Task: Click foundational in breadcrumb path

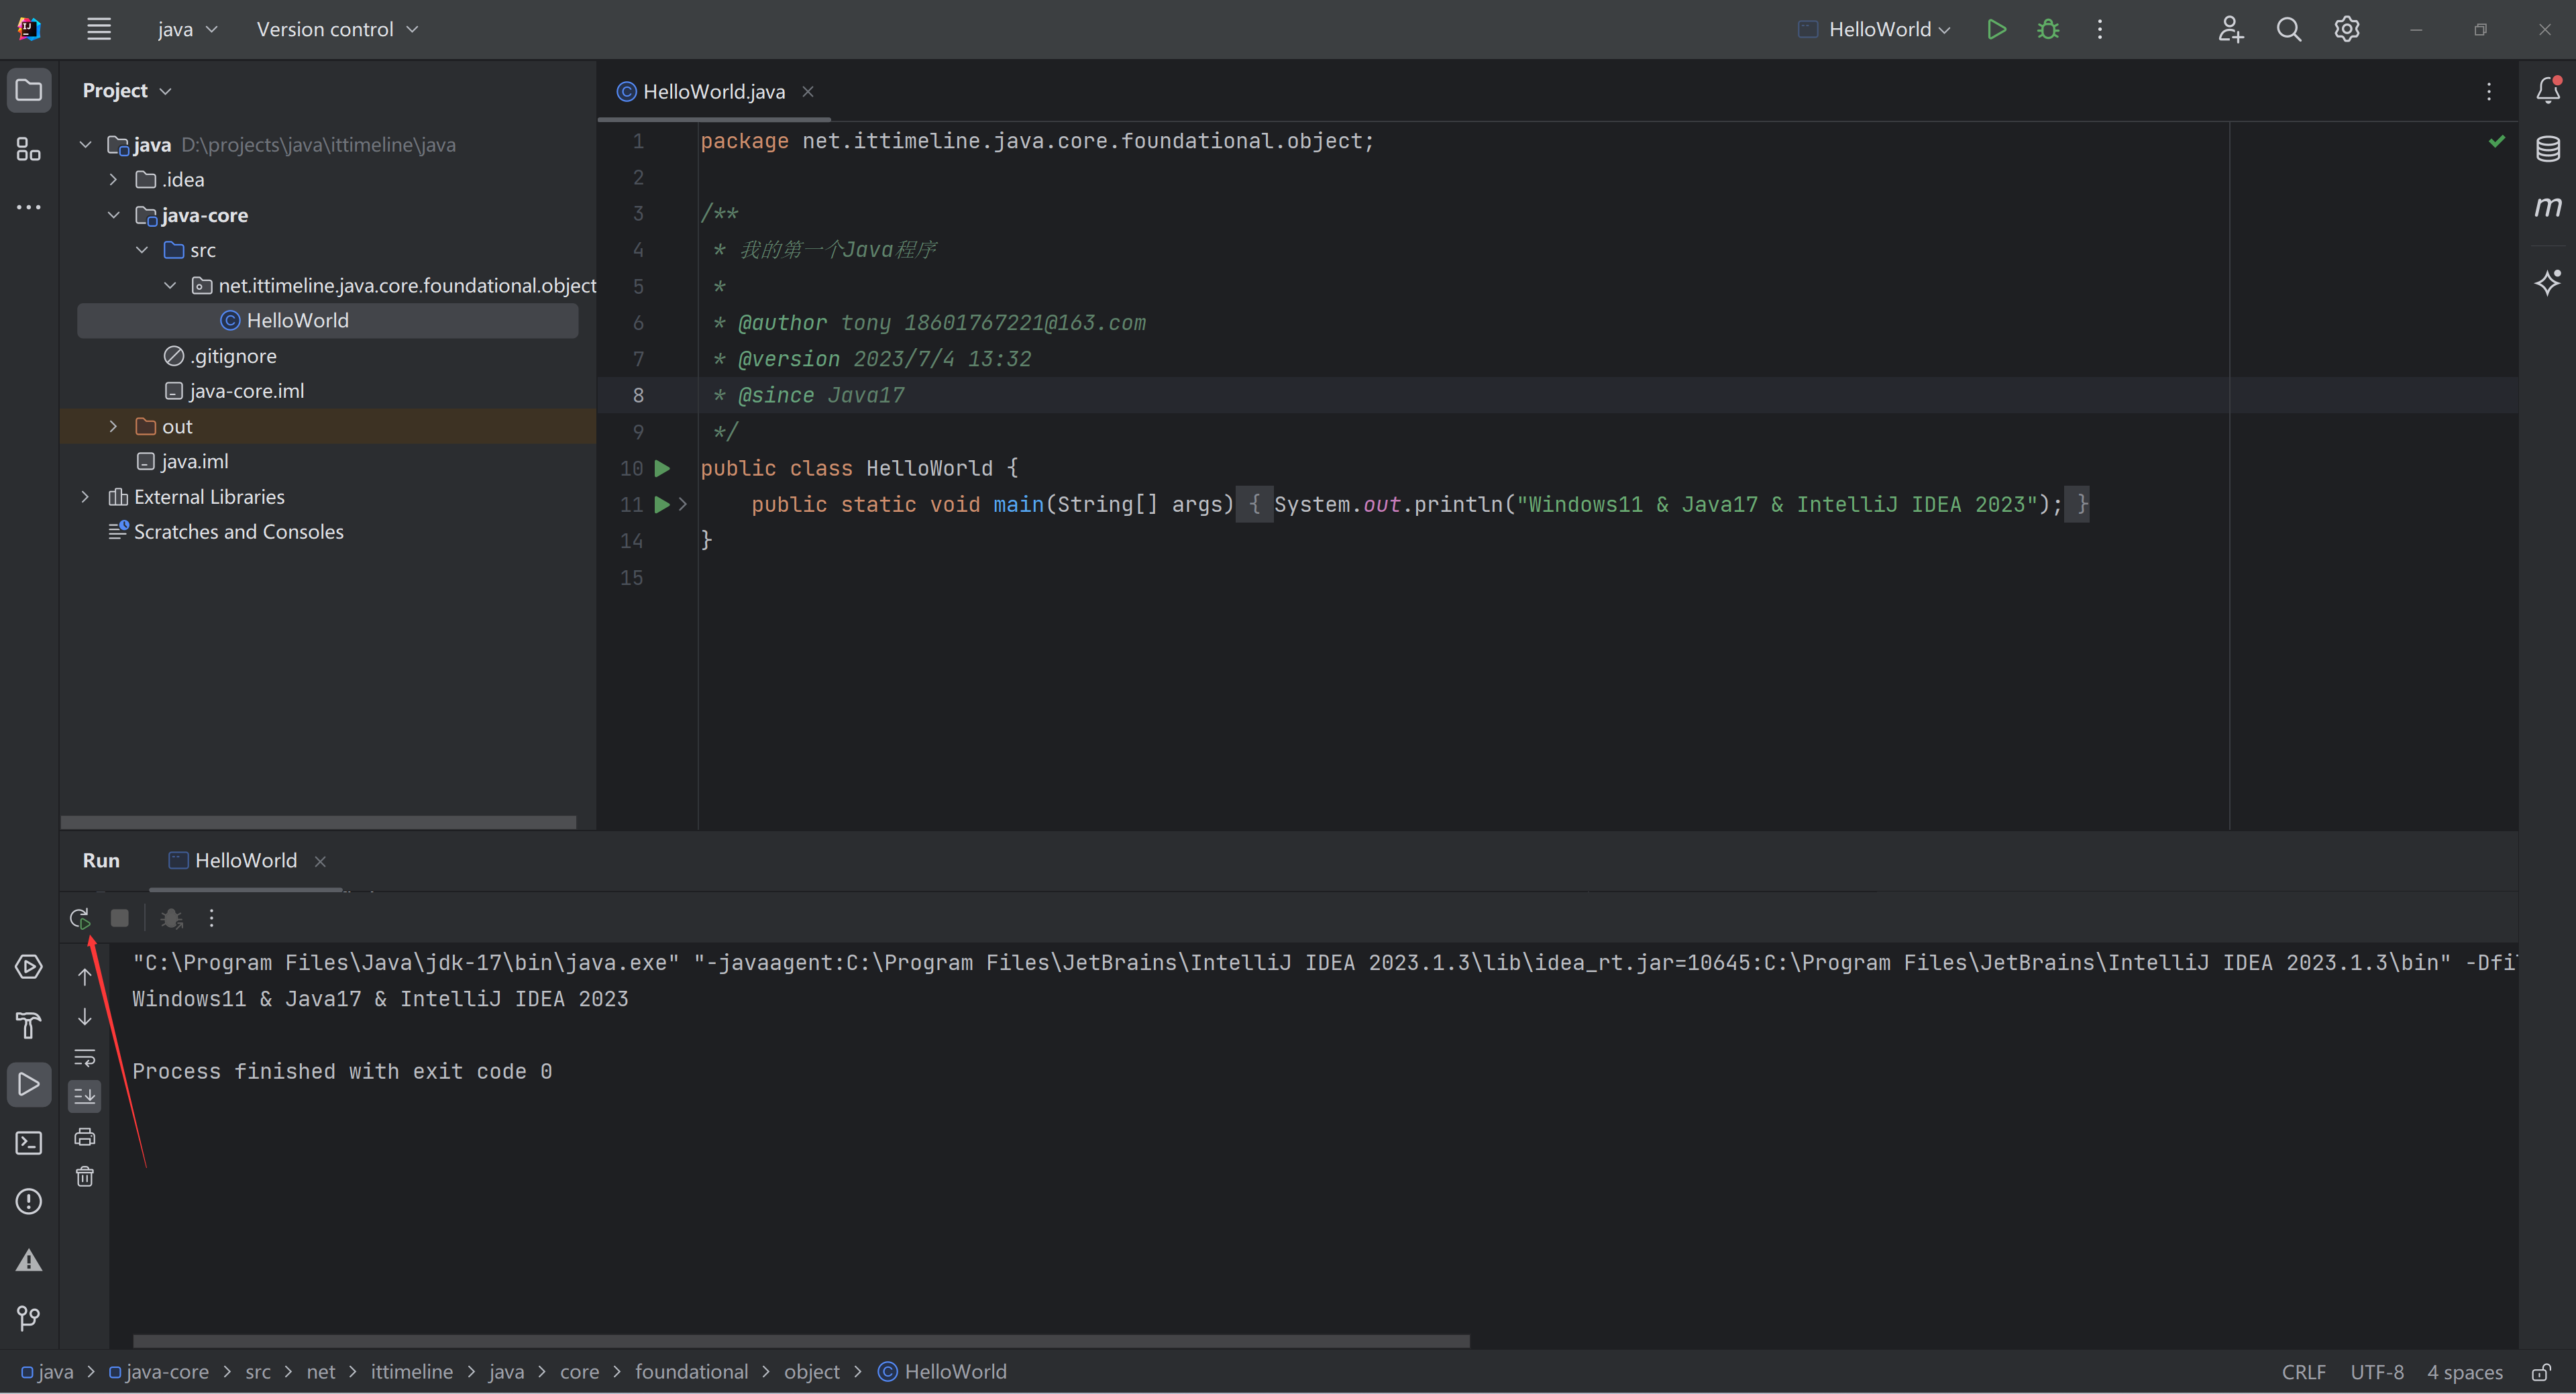Action: (x=691, y=1372)
